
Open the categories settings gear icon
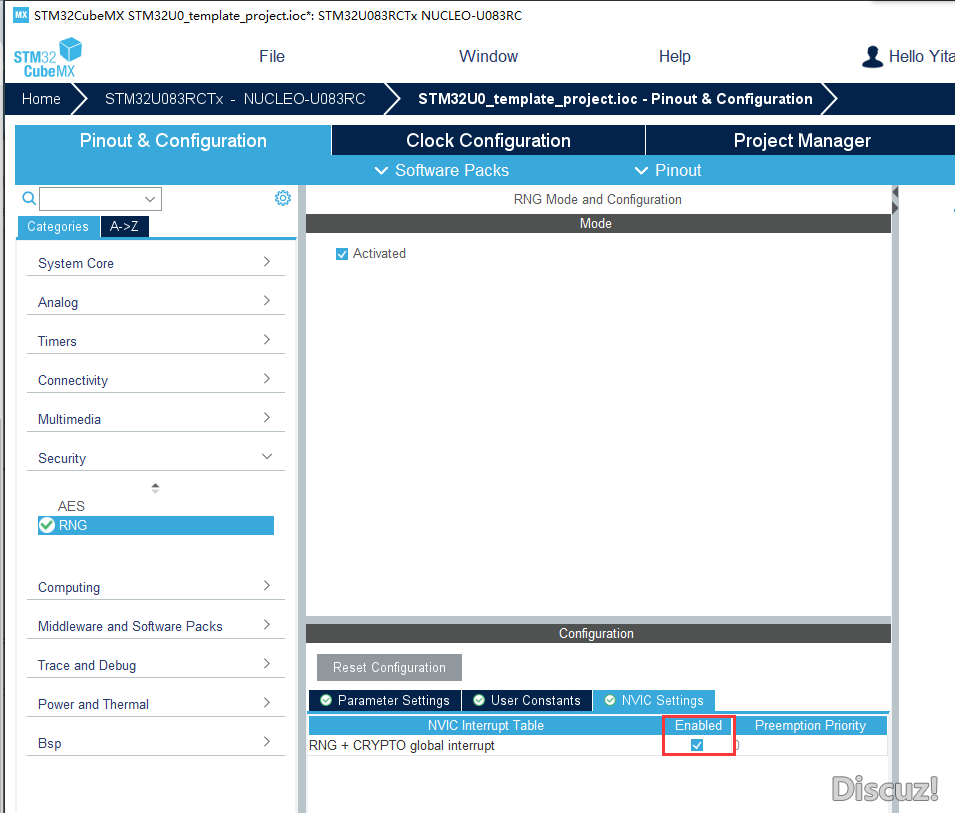[283, 198]
